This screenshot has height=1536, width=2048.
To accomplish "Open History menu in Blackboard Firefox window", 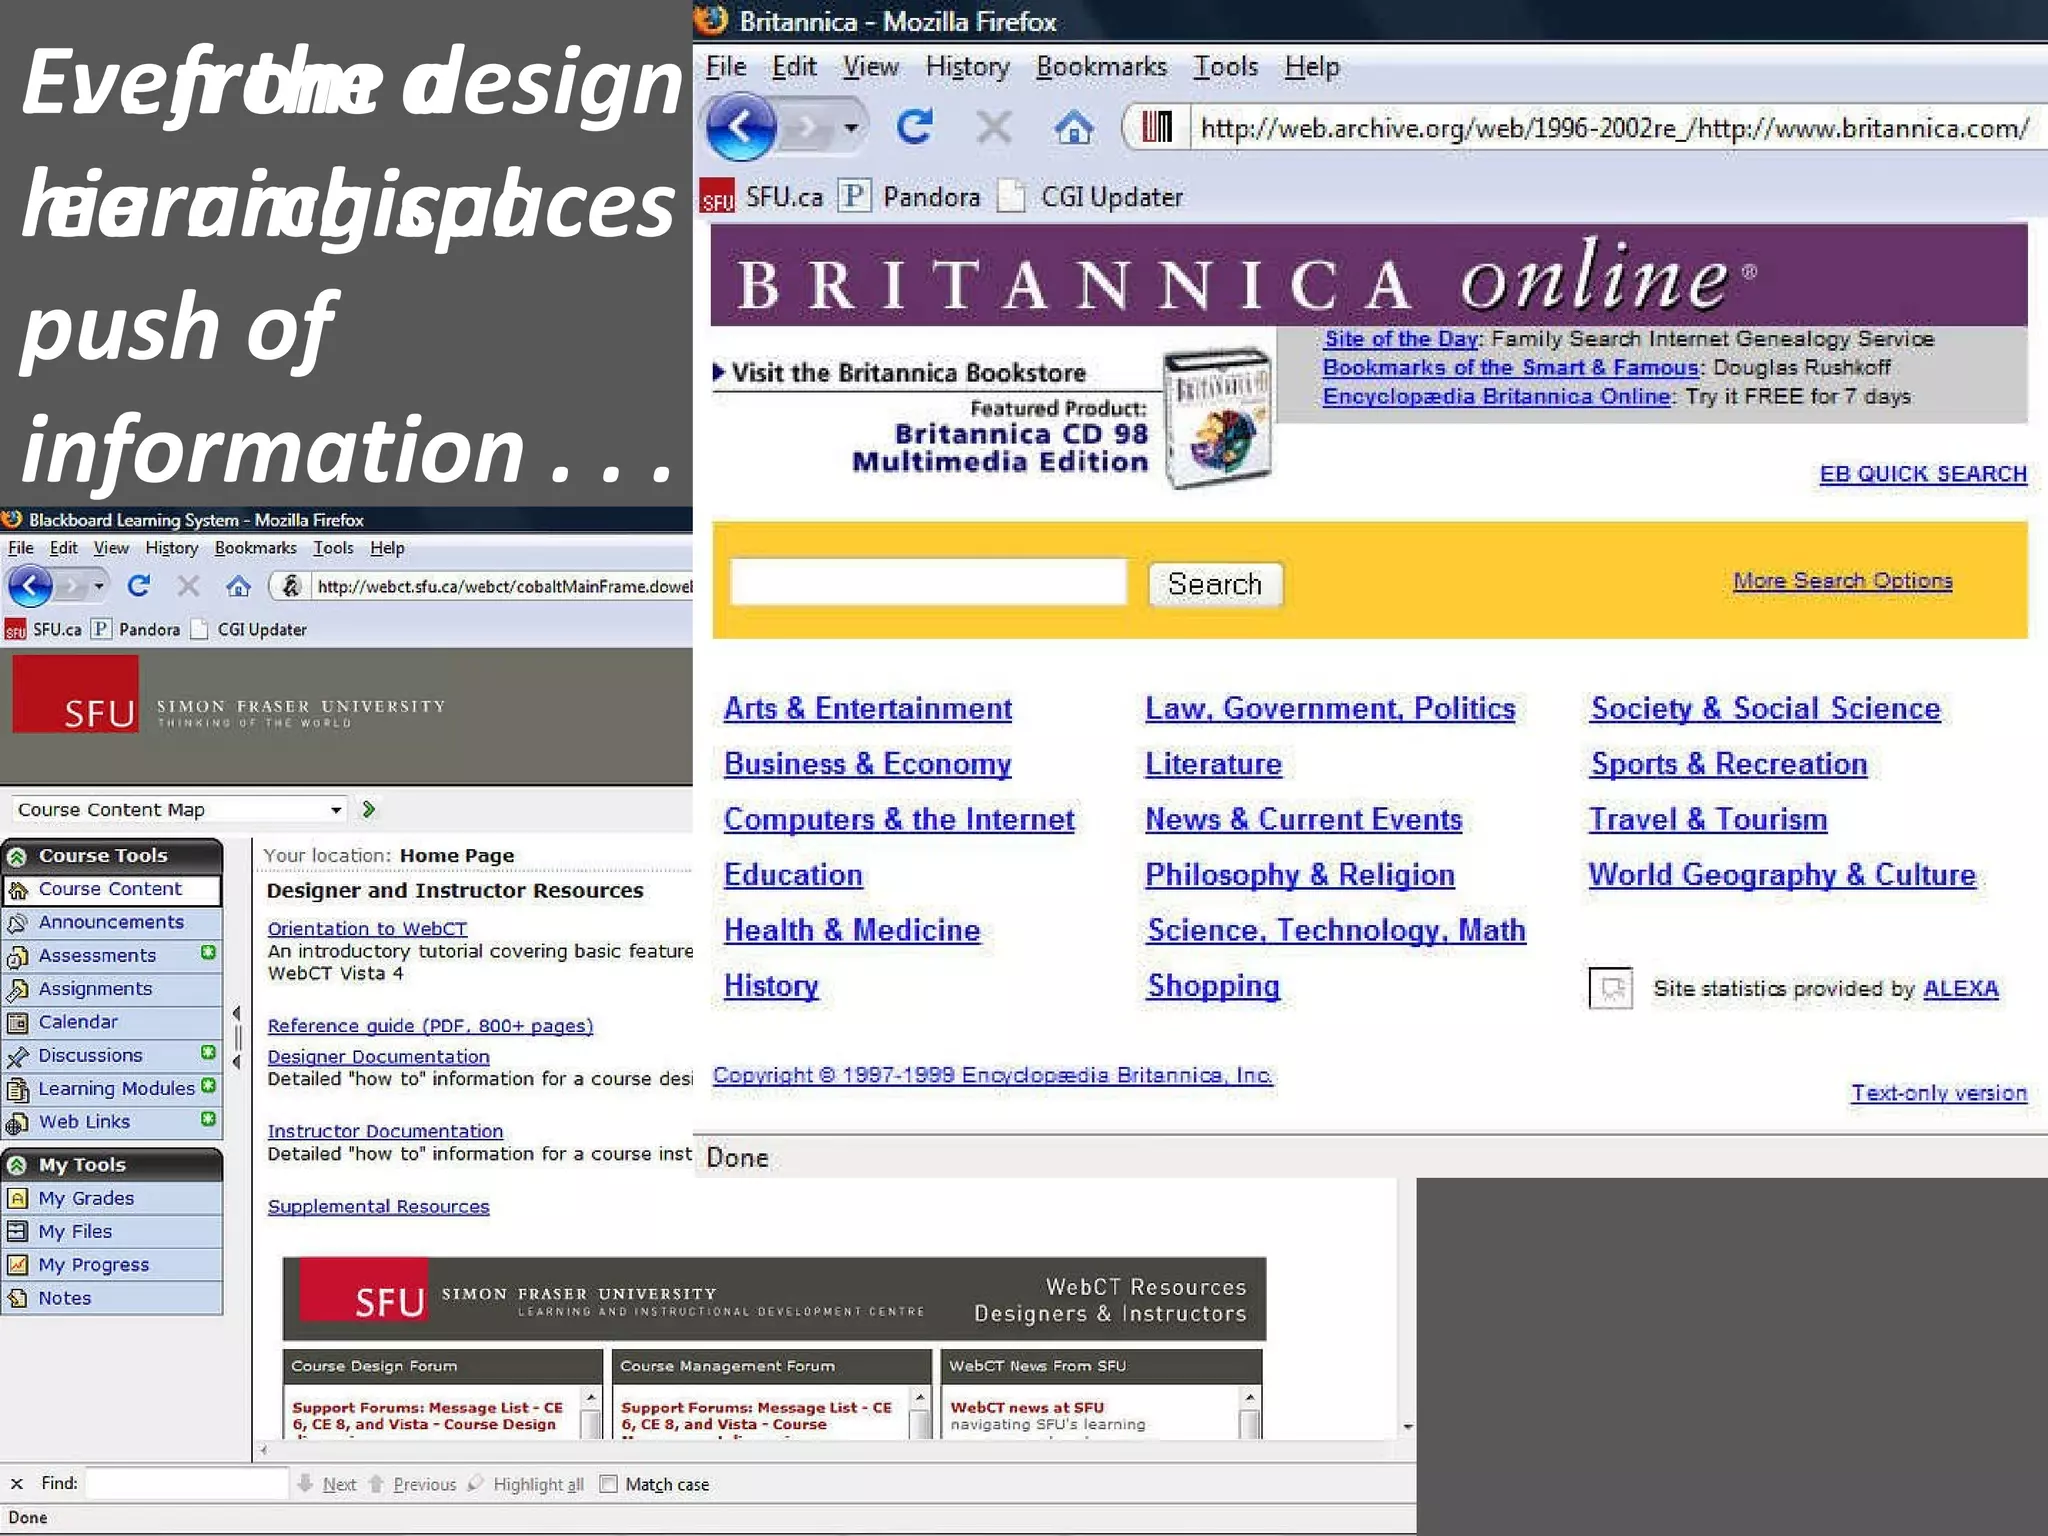I will point(171,548).
